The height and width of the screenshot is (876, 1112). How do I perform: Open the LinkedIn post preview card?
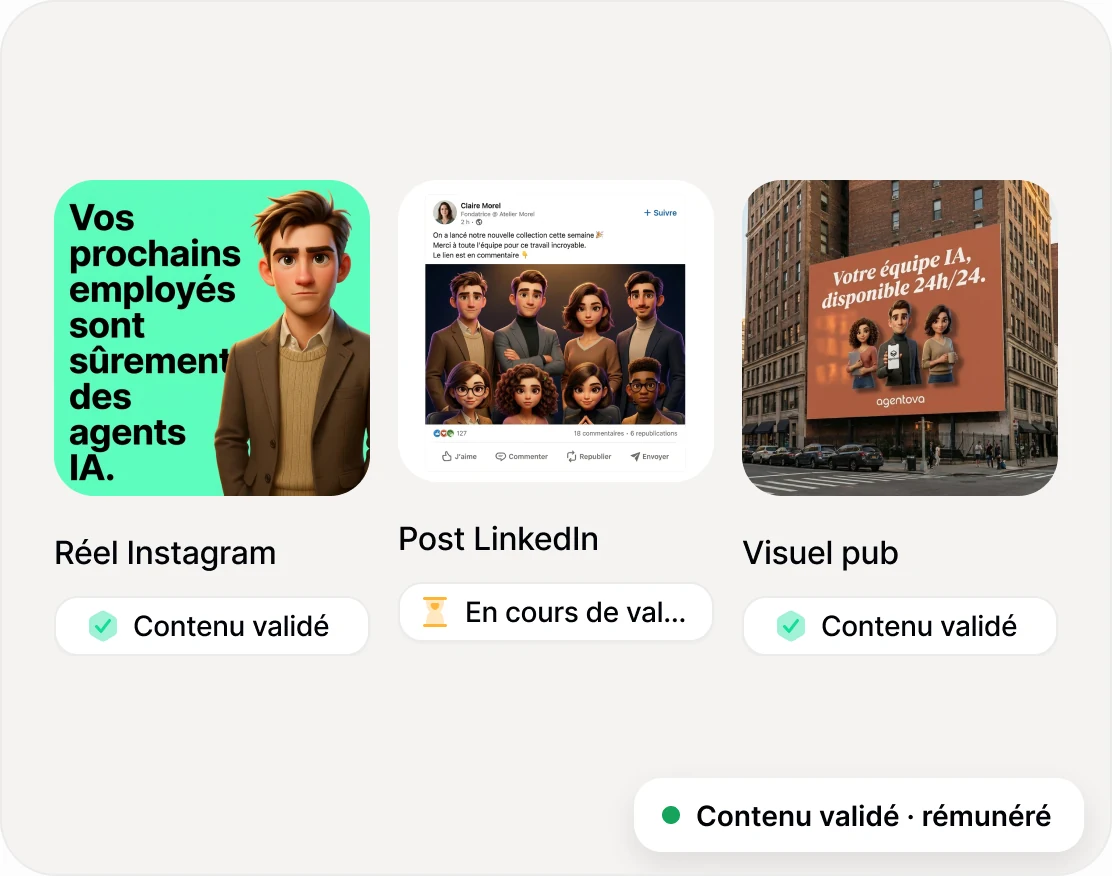click(556, 331)
